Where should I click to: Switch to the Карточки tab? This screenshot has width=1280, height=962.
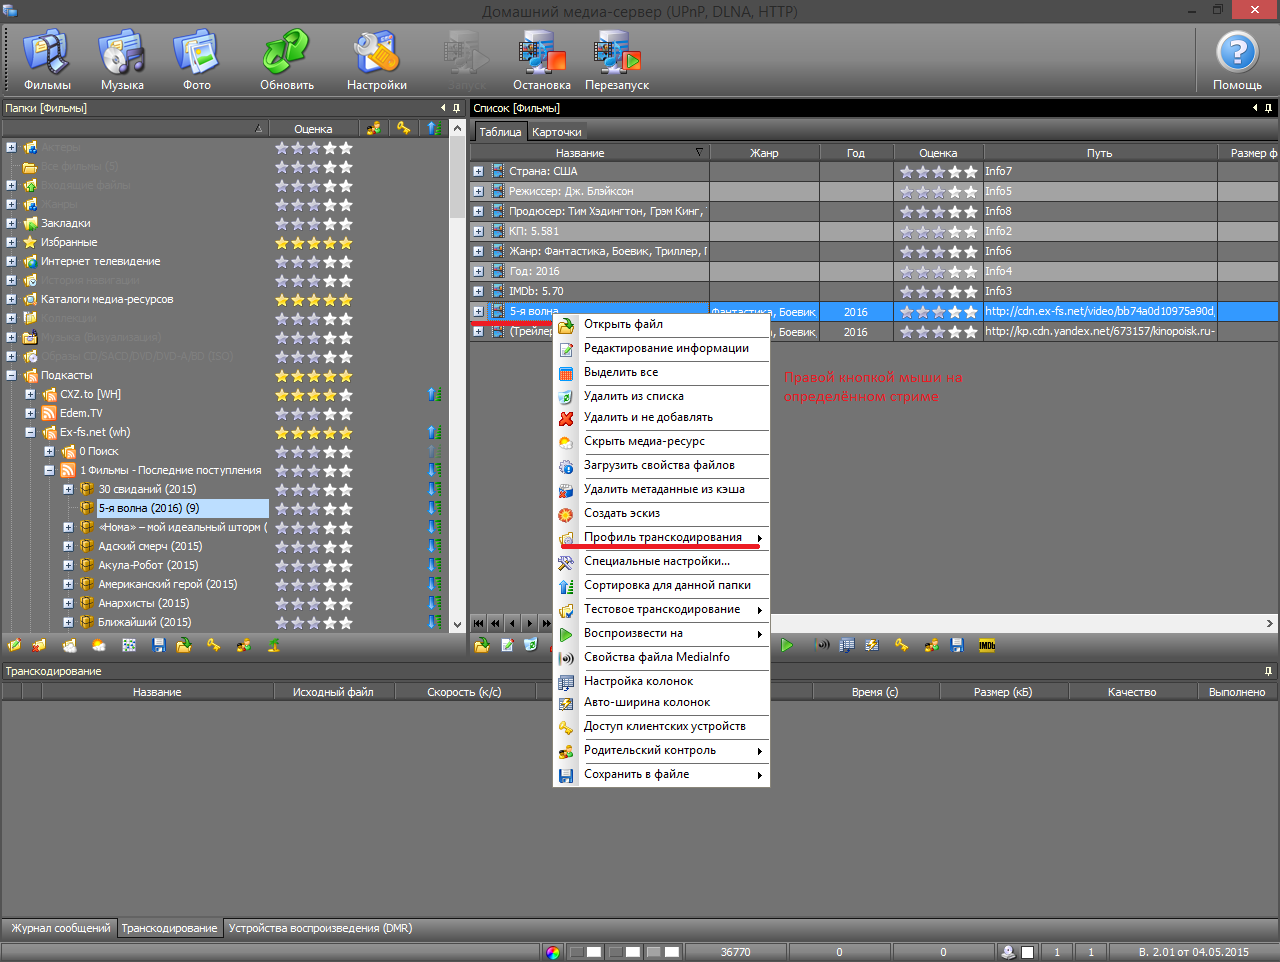point(556,132)
